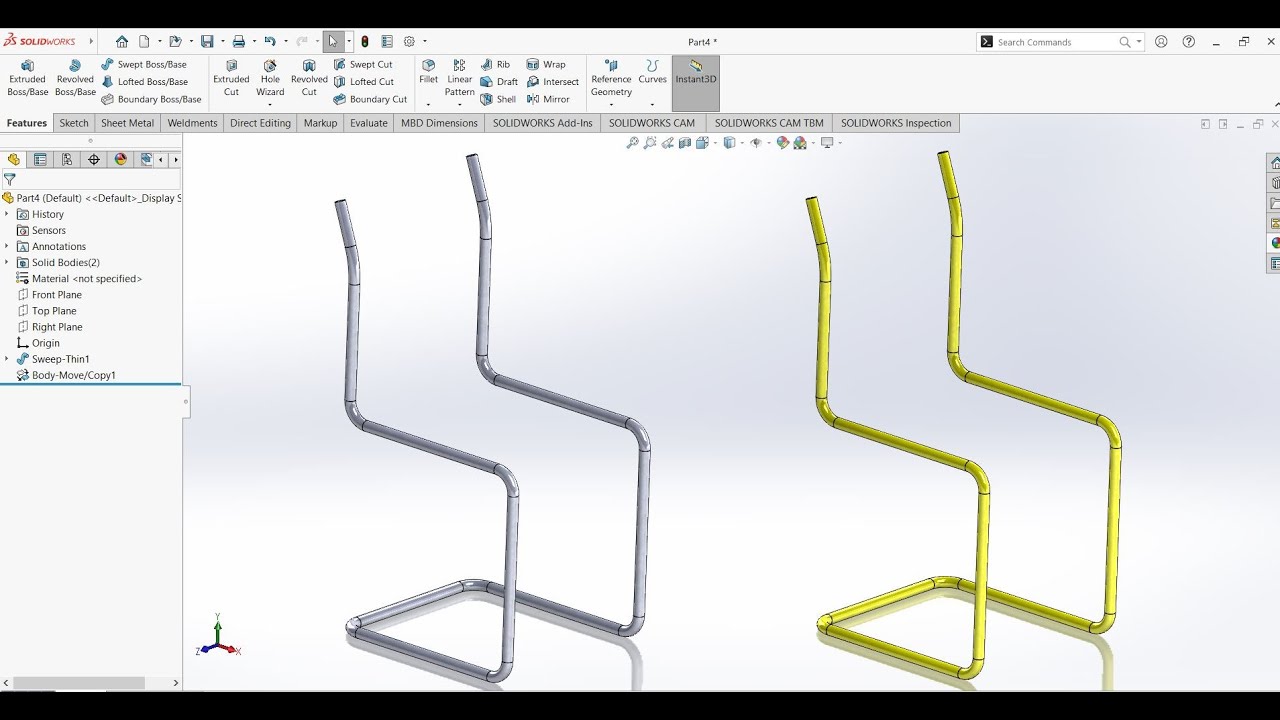1280x720 pixels.
Task: Select the Lofted Cut command
Action: tap(364, 82)
